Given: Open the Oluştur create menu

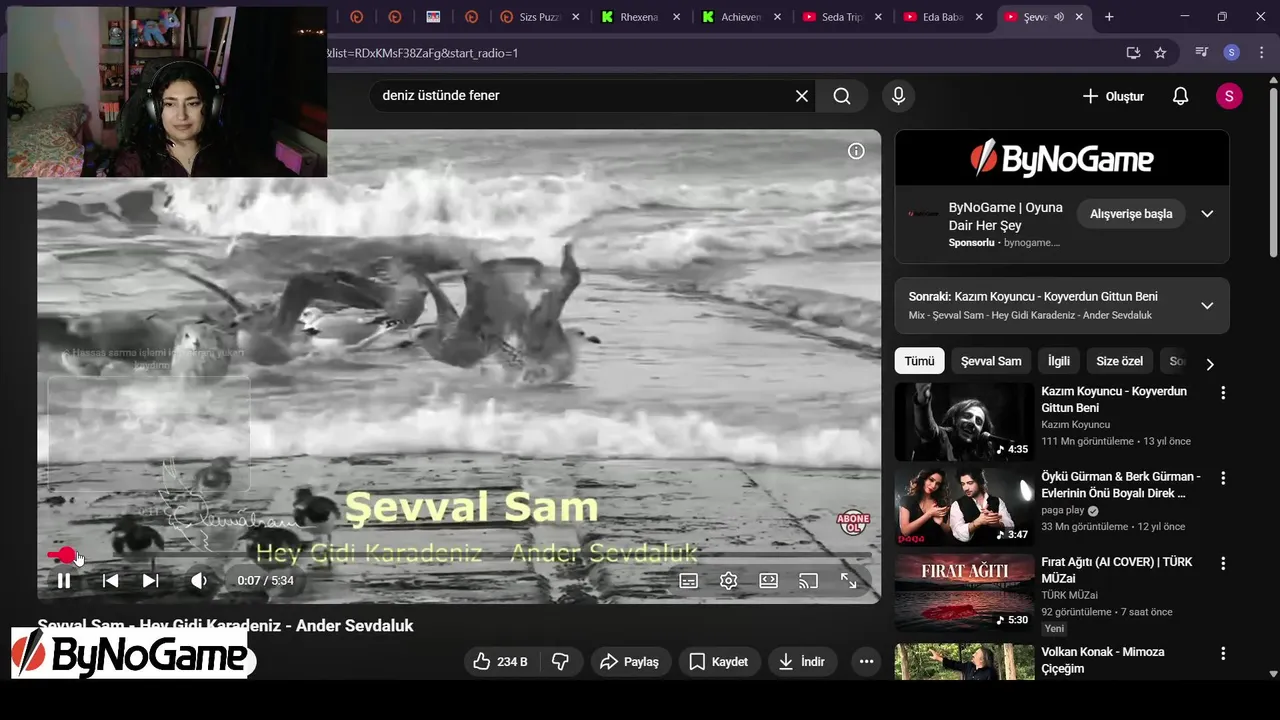Looking at the screenshot, I should click(x=1112, y=96).
